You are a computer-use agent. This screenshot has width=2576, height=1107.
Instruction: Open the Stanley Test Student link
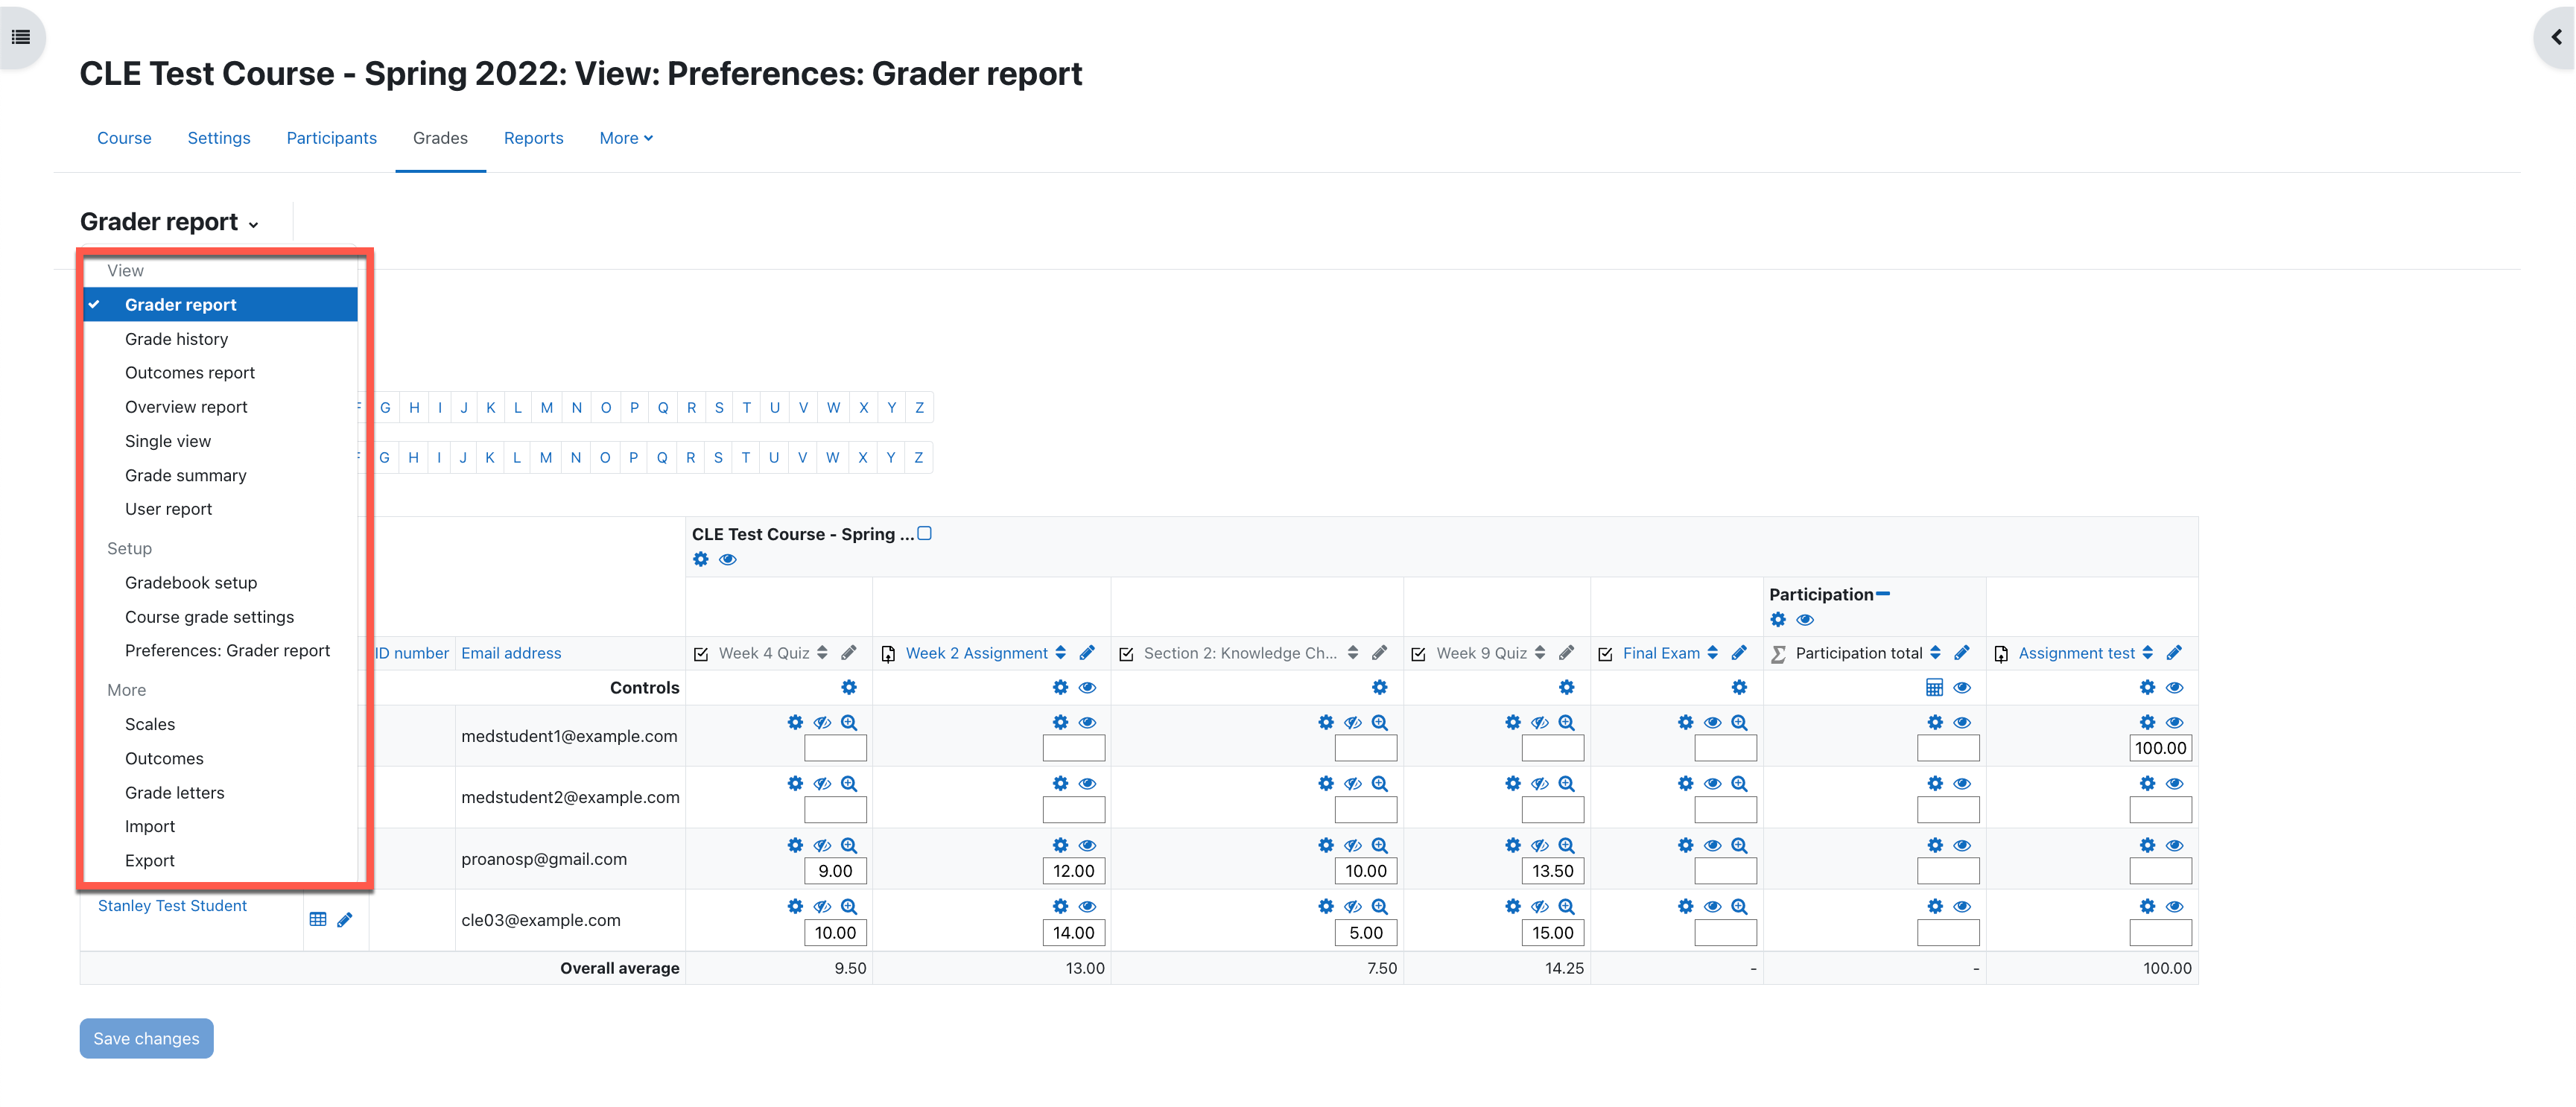pyautogui.click(x=172, y=906)
